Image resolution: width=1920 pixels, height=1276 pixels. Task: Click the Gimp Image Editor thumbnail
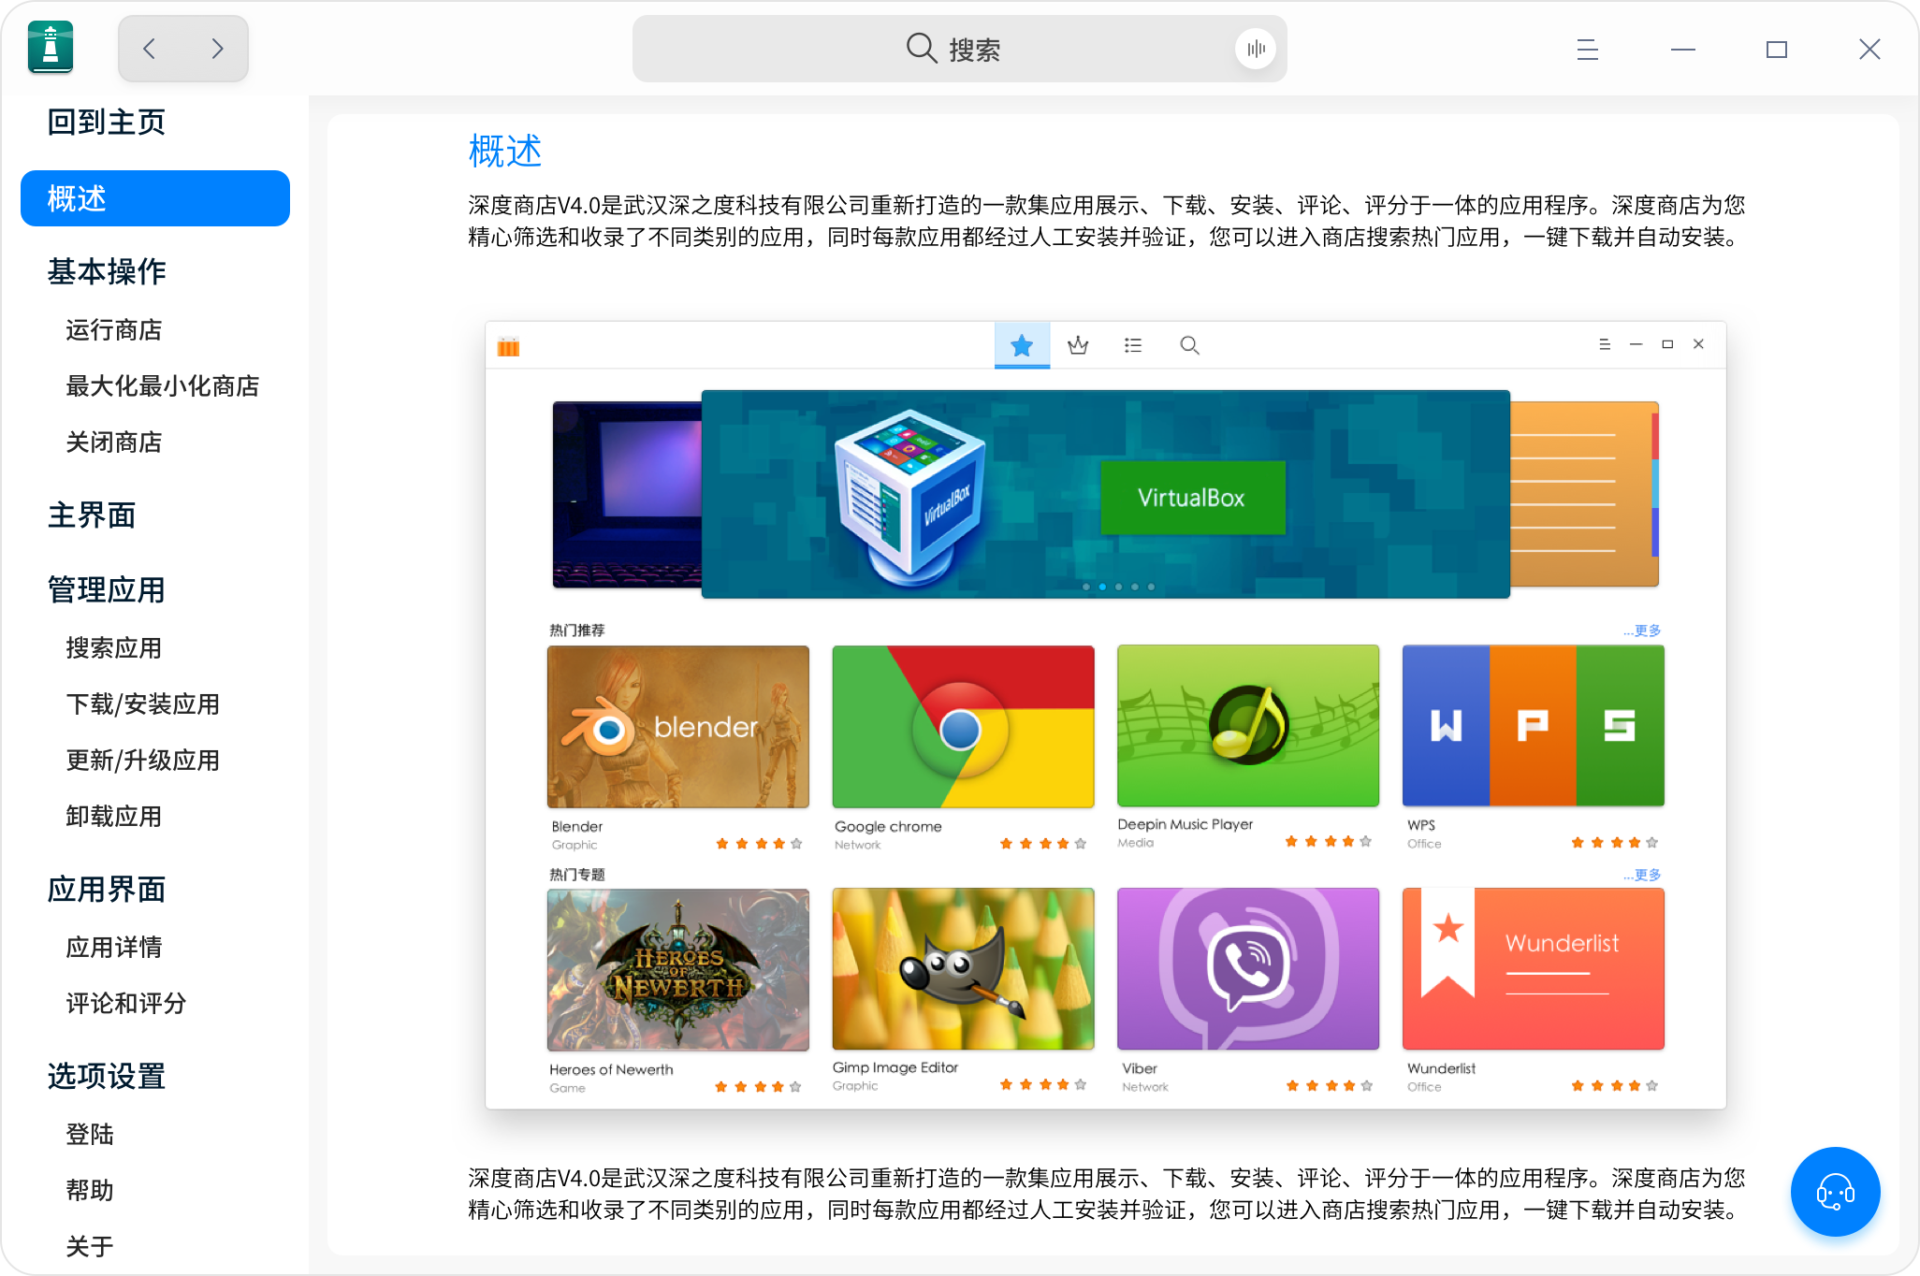point(963,969)
